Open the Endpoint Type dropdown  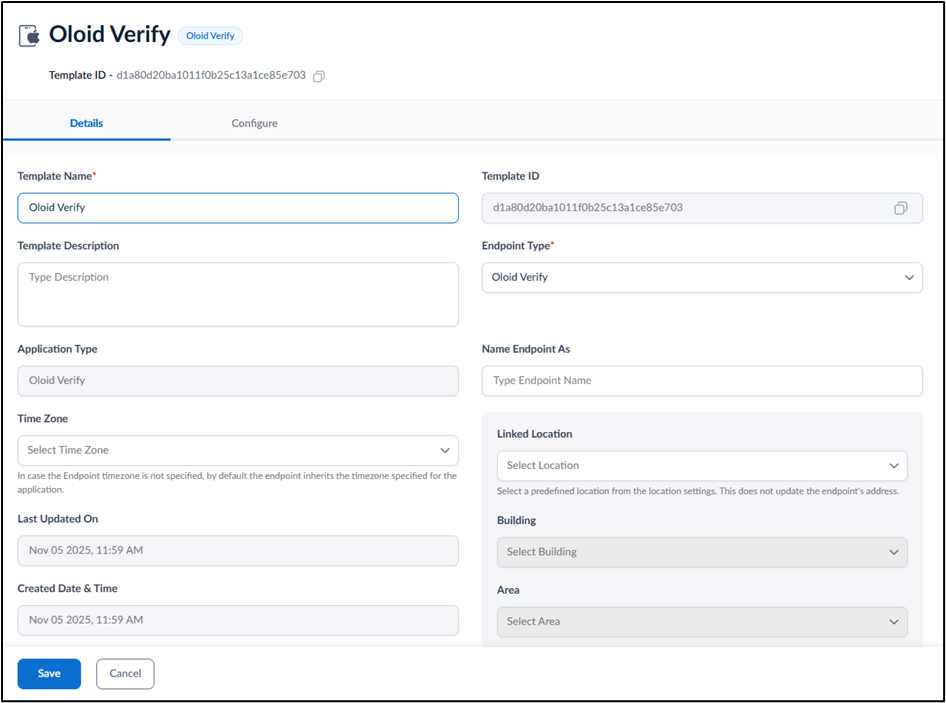(x=702, y=278)
